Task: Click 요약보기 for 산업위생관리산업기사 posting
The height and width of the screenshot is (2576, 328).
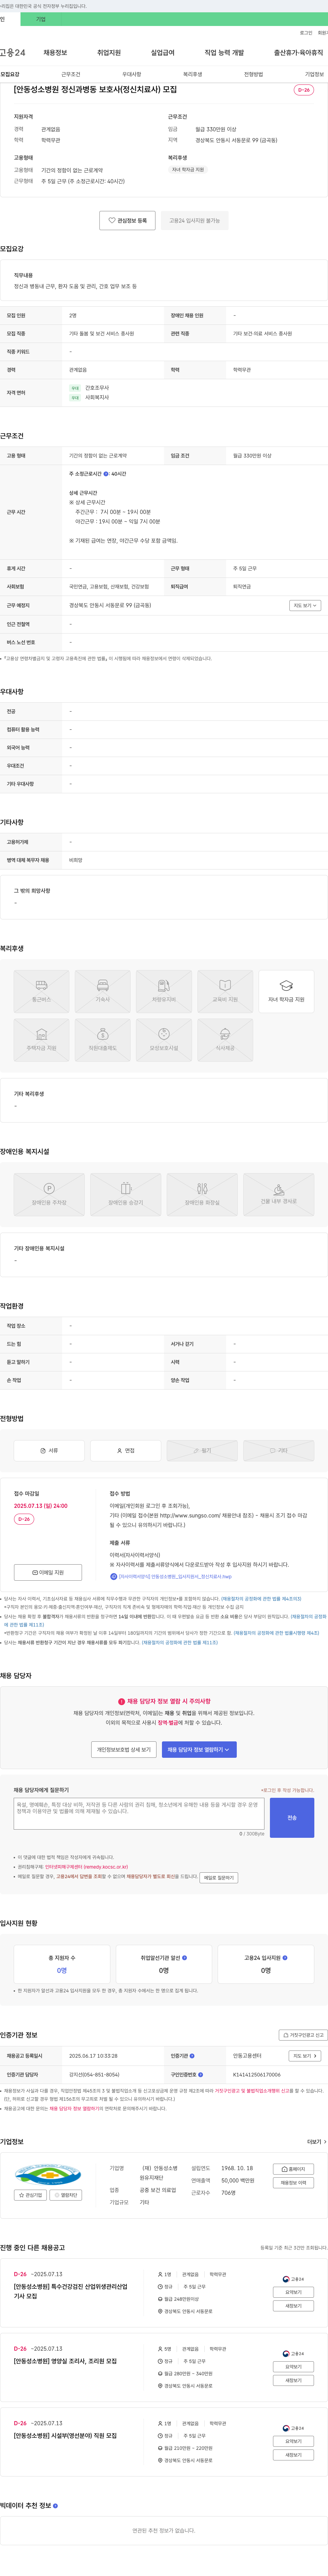Action: coord(294,2292)
